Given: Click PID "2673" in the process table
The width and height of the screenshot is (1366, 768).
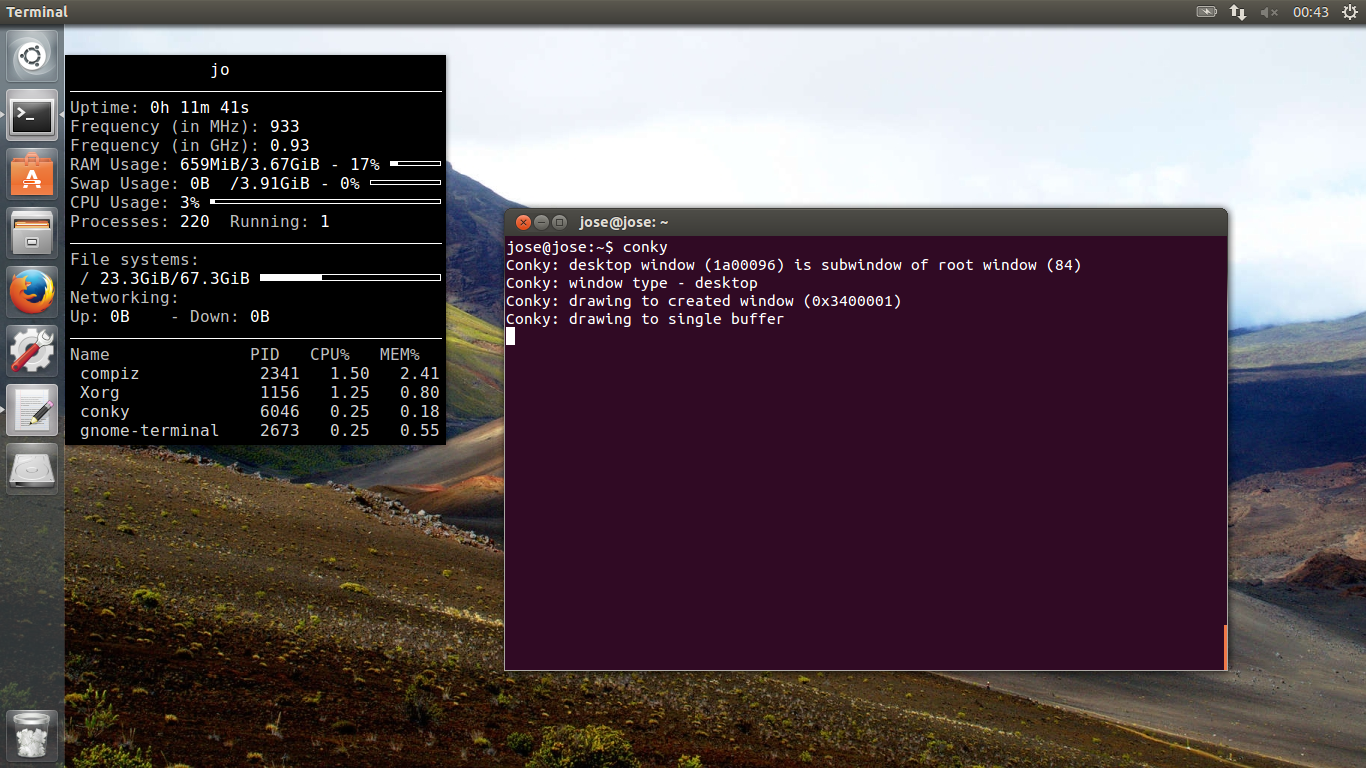Looking at the screenshot, I should click(280, 430).
